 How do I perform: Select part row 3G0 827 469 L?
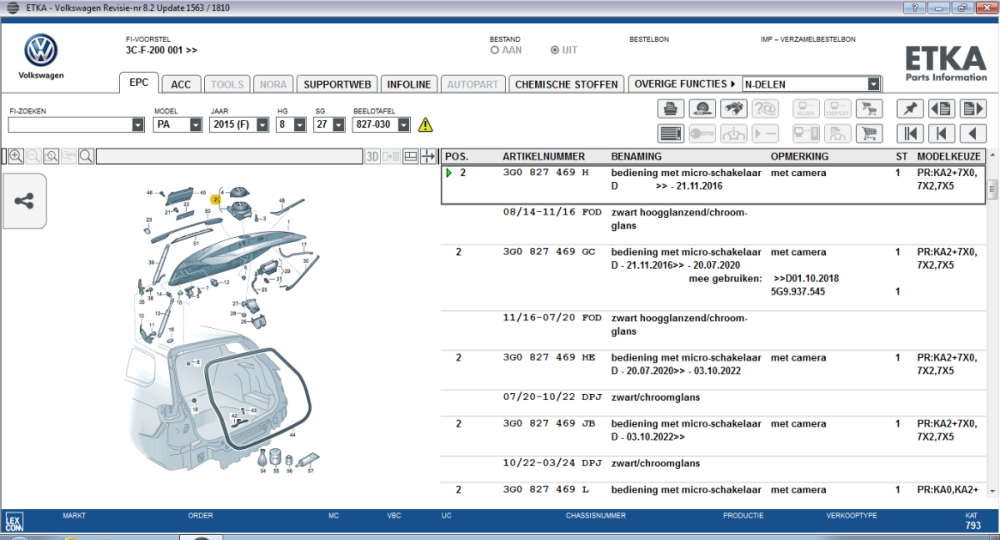(x=714, y=490)
